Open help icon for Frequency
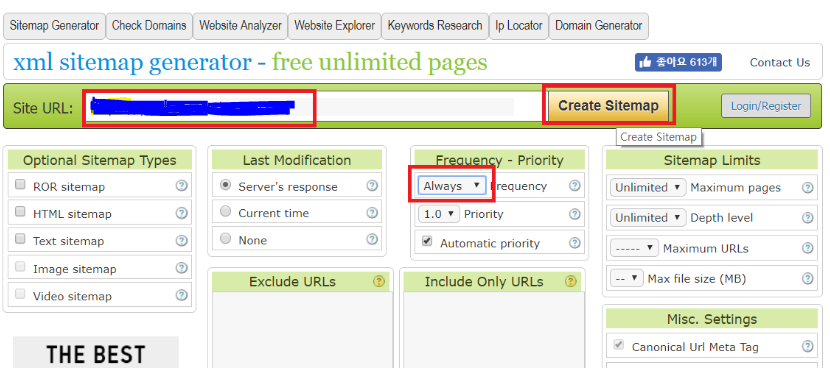 click(x=574, y=186)
